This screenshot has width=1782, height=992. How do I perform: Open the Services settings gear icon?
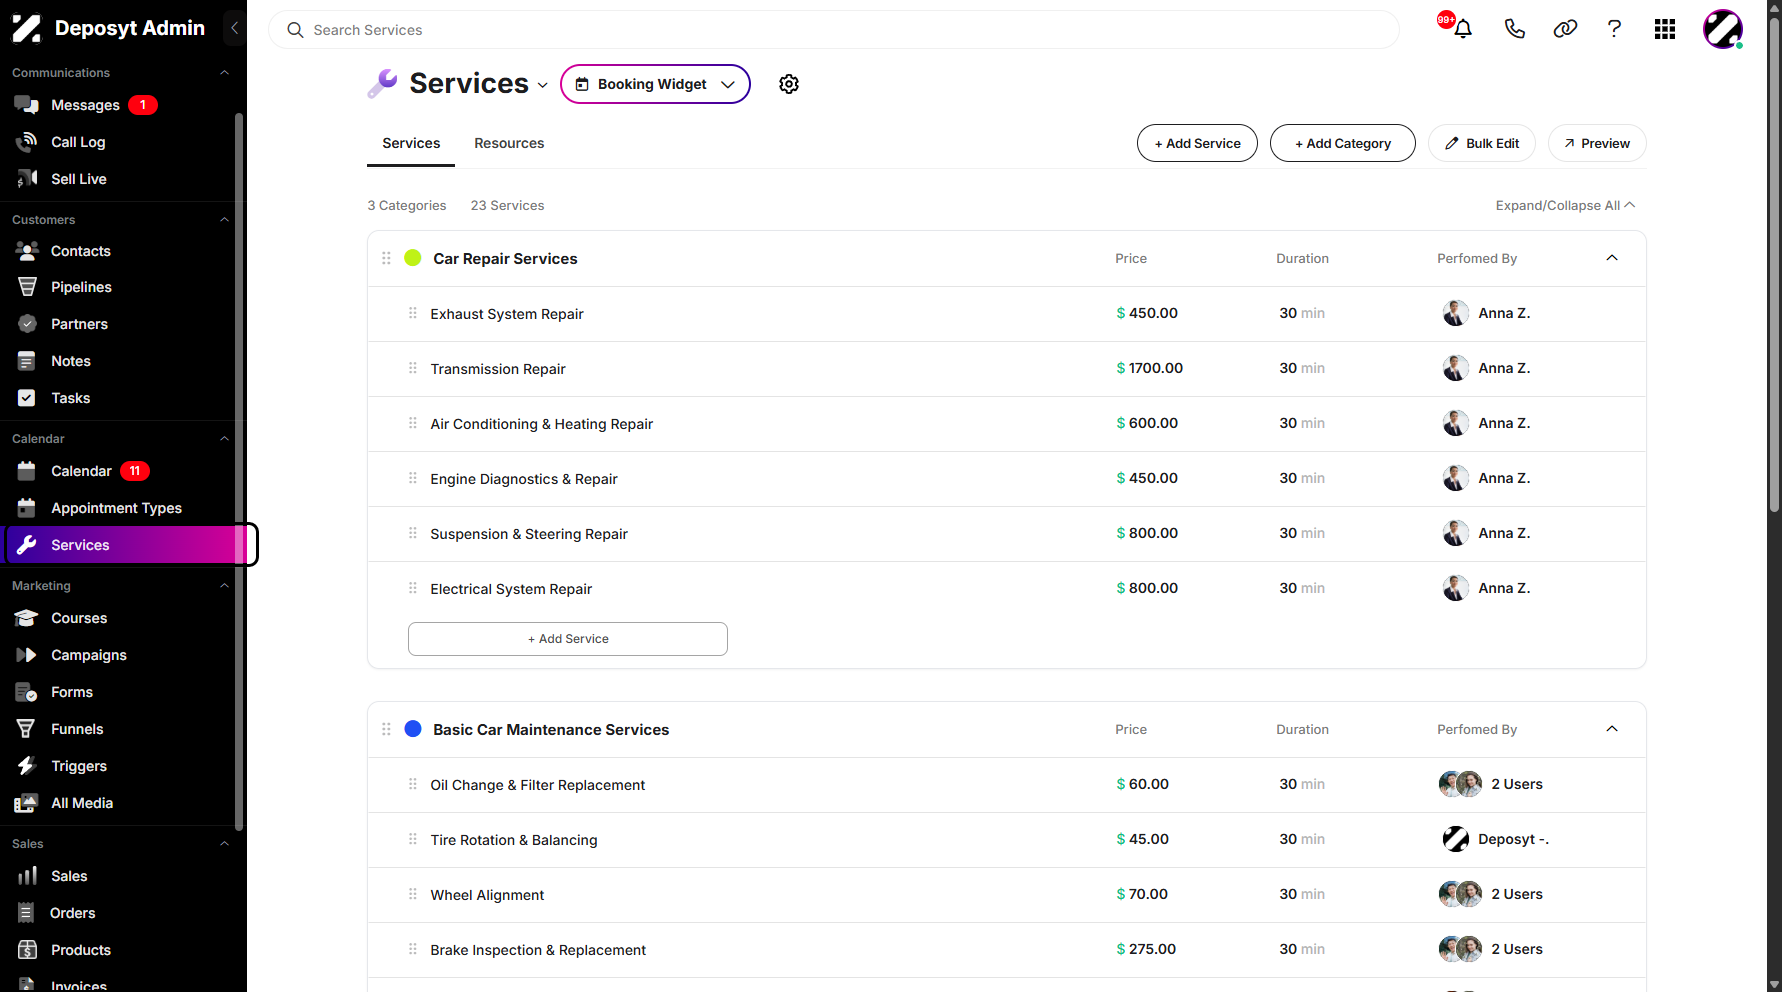click(x=789, y=84)
